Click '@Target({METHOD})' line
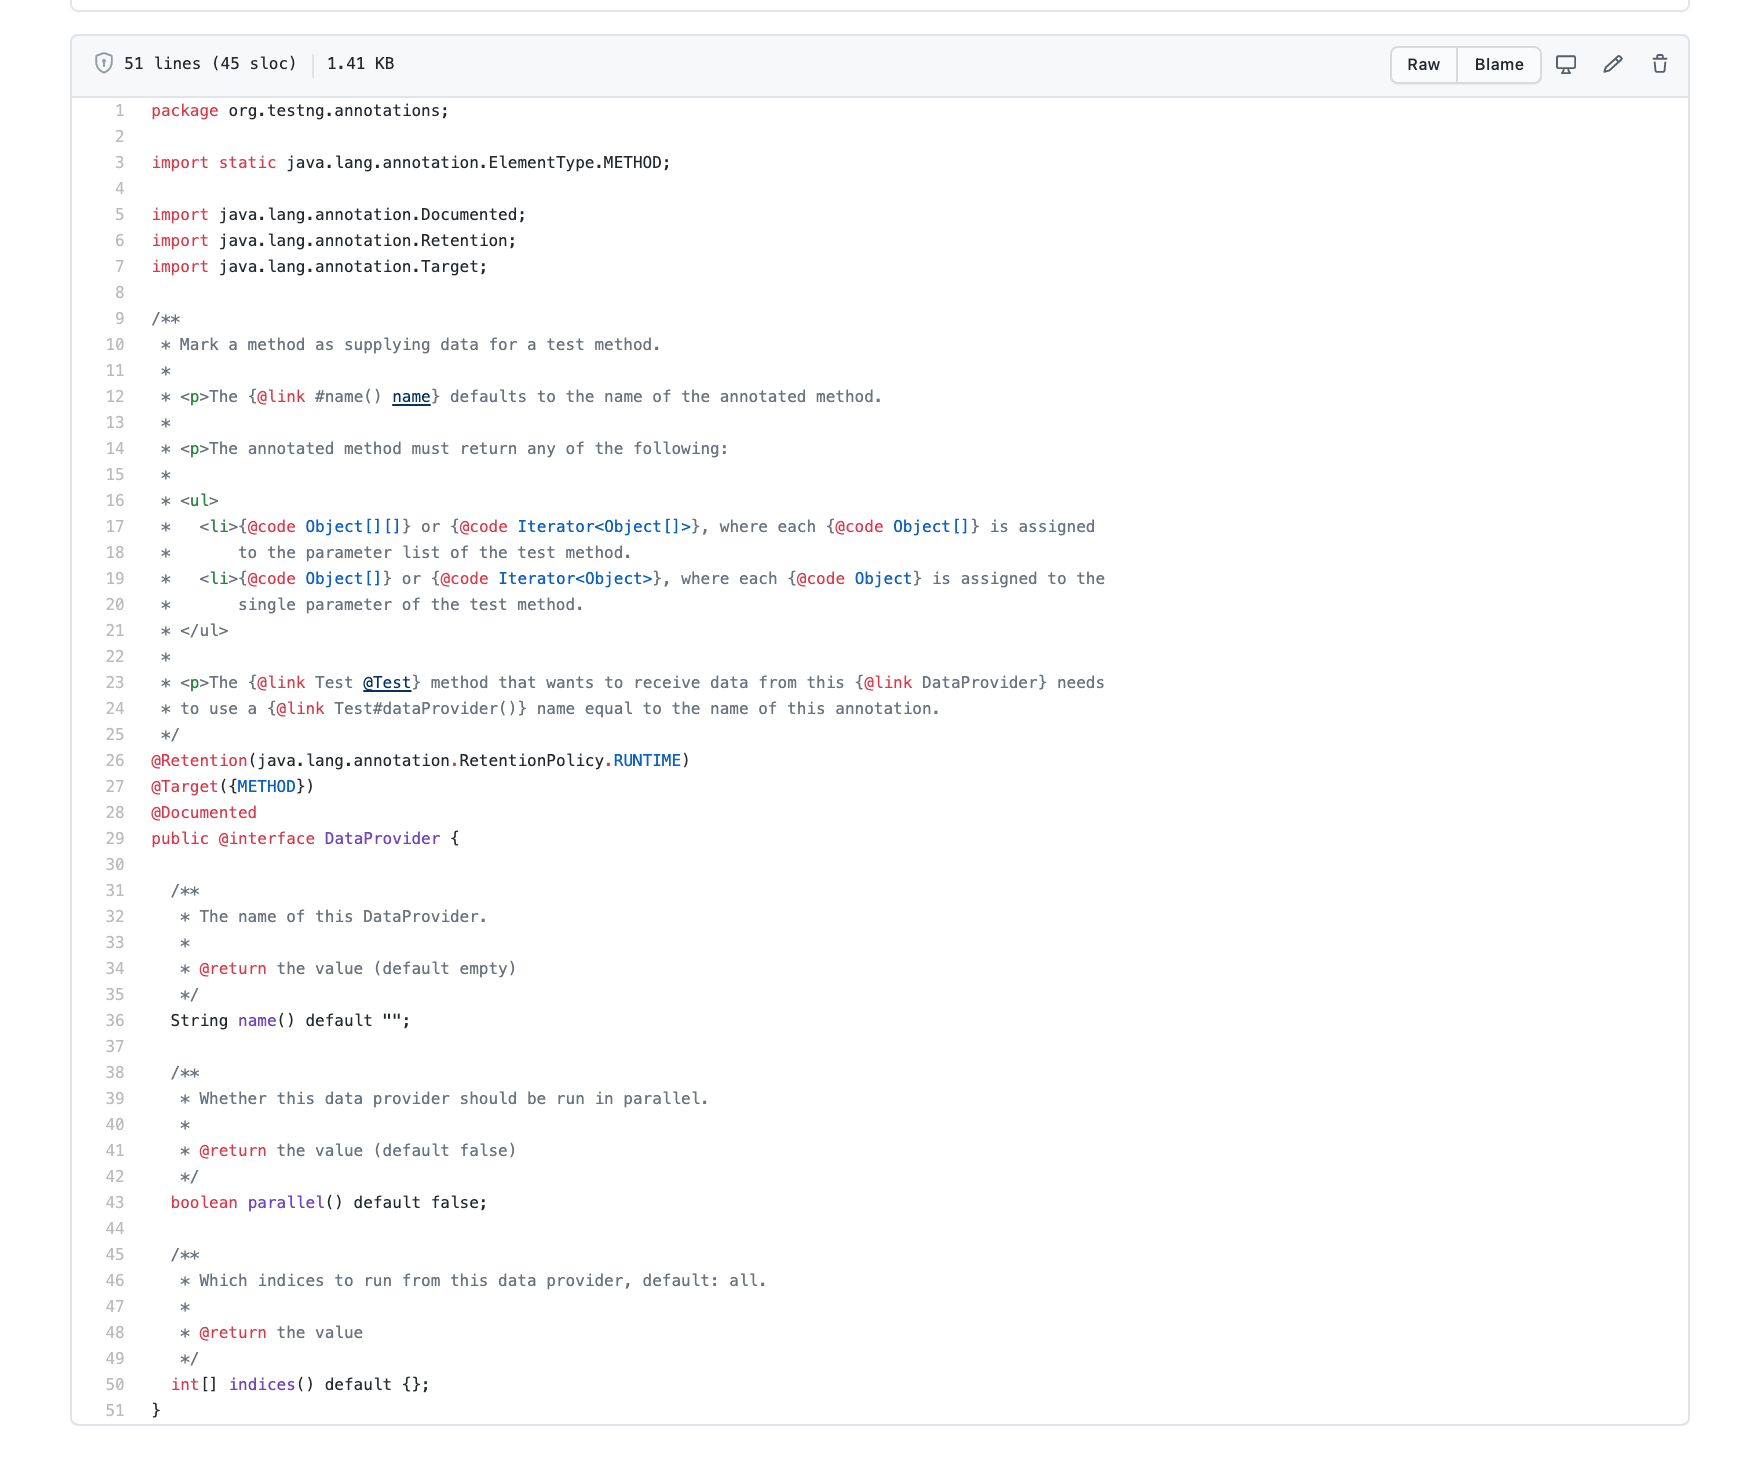1750x1480 pixels. point(233,787)
